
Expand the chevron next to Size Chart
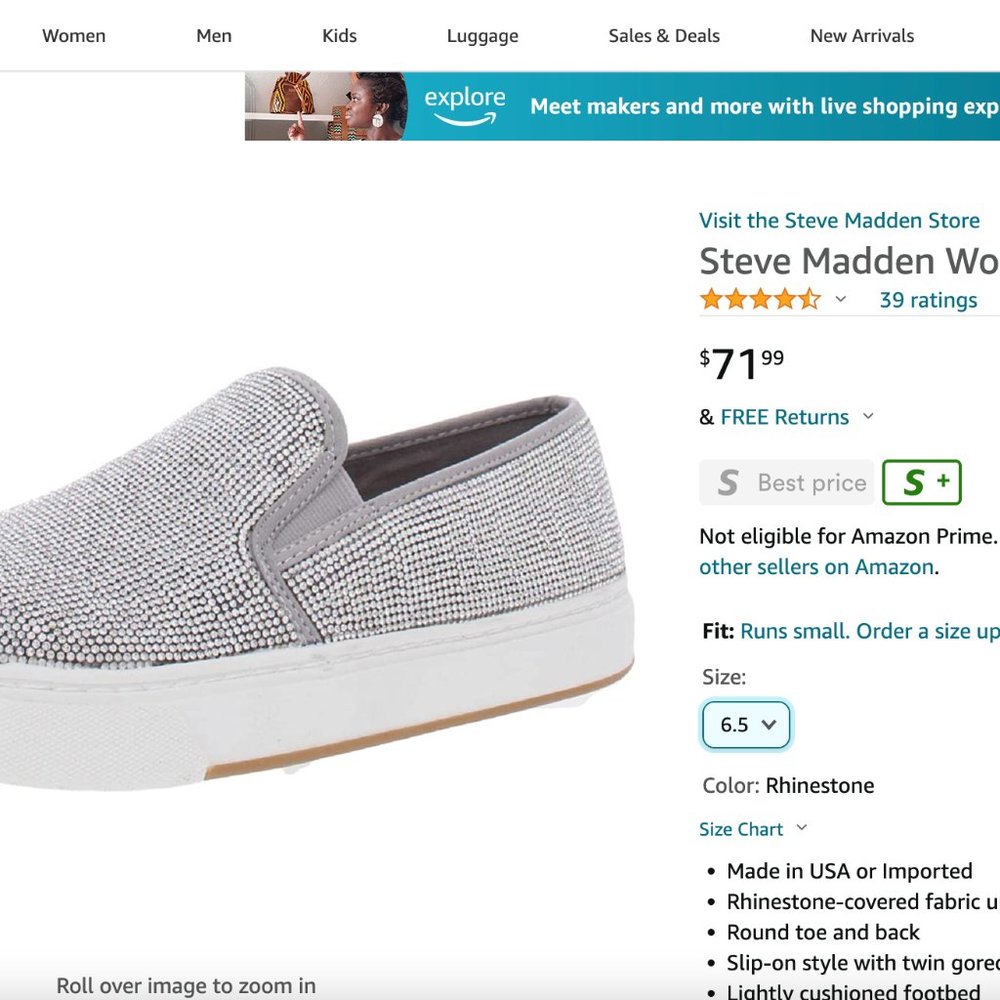(801, 828)
